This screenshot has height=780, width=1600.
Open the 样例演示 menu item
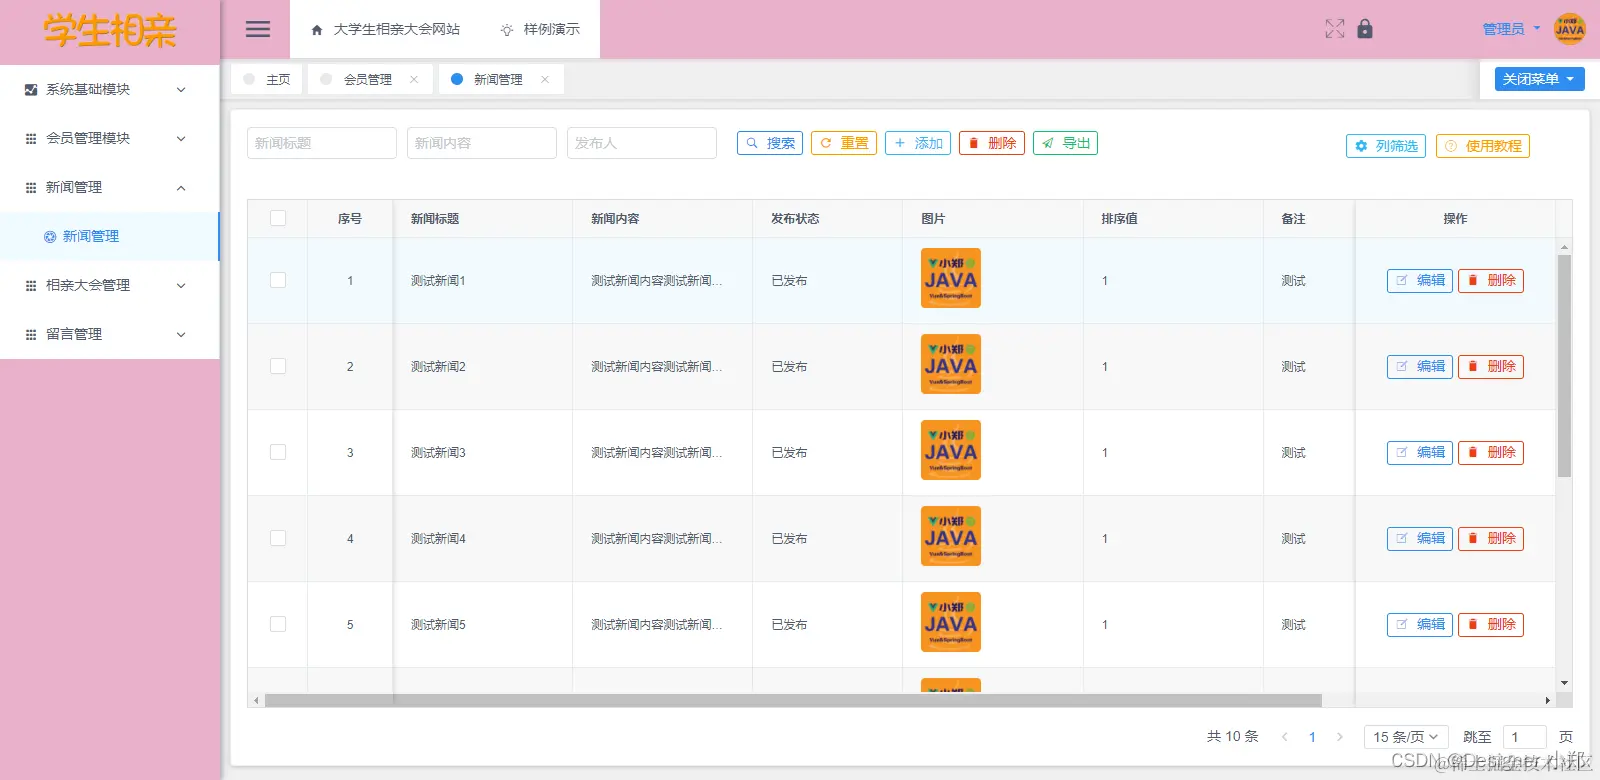click(540, 29)
